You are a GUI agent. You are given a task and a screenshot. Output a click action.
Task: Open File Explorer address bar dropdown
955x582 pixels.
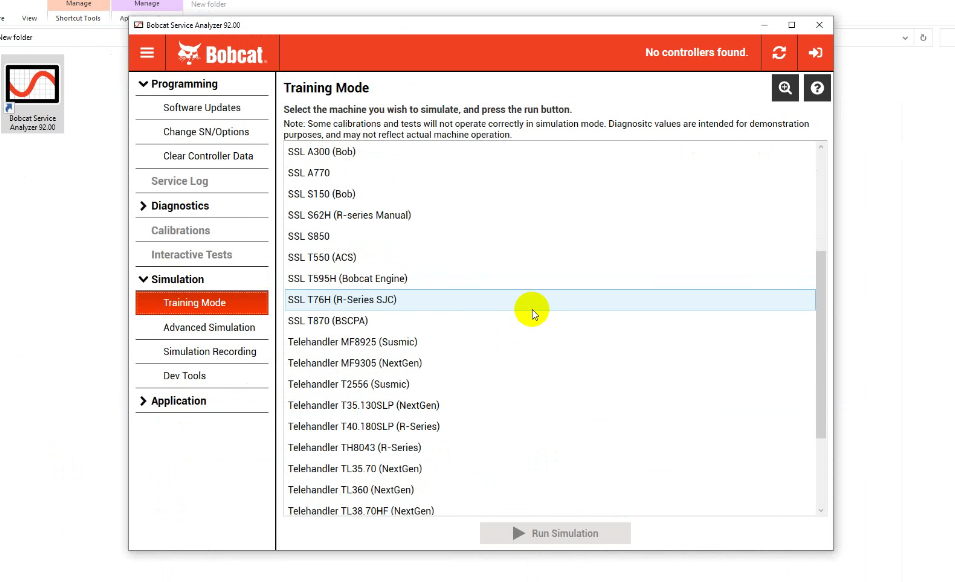[905, 38]
